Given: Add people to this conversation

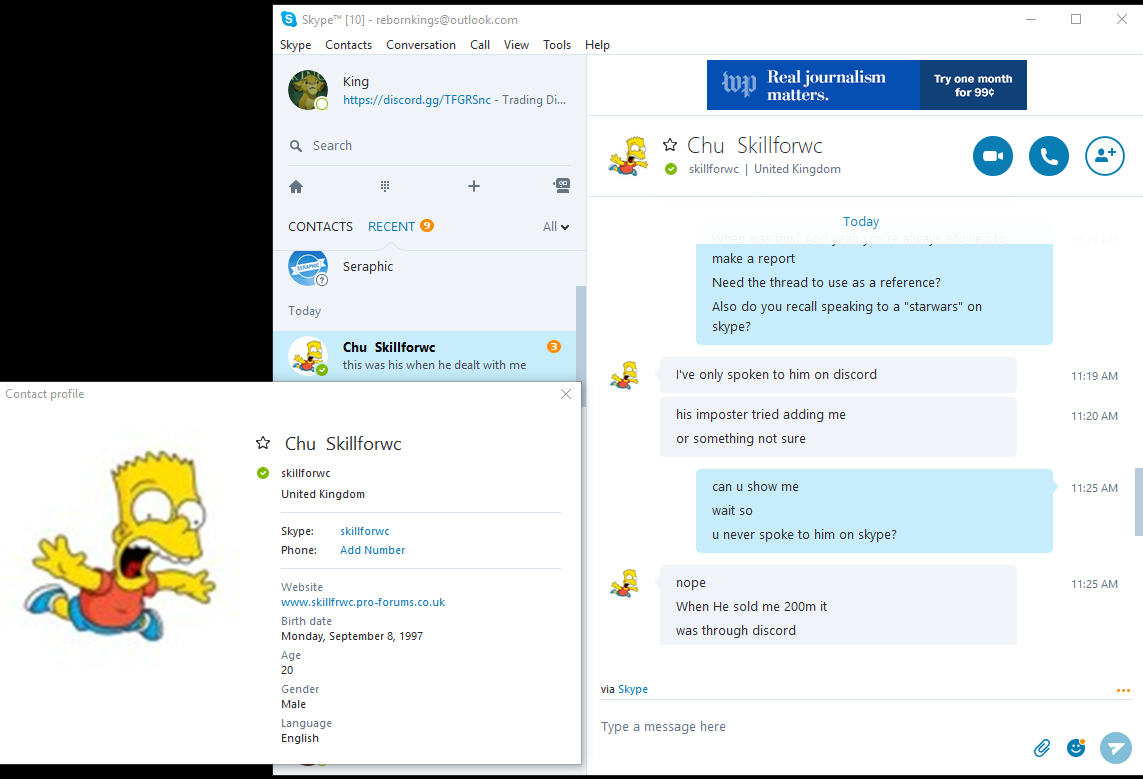Looking at the screenshot, I should coord(1104,156).
